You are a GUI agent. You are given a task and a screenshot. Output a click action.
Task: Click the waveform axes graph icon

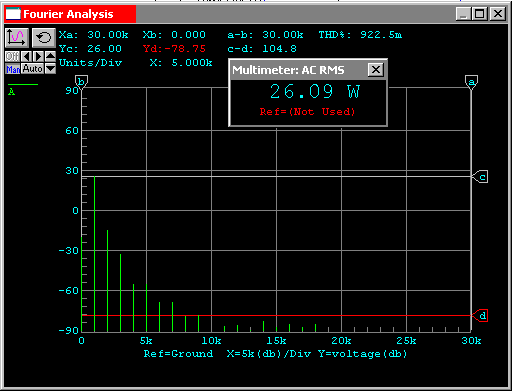17,37
